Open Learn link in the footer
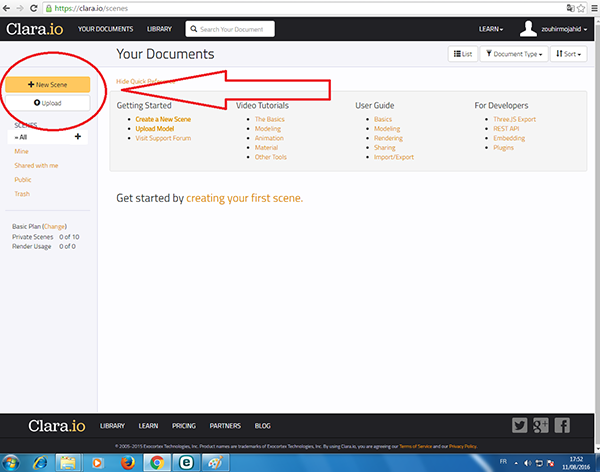The height and width of the screenshot is (472, 600). tap(148, 426)
